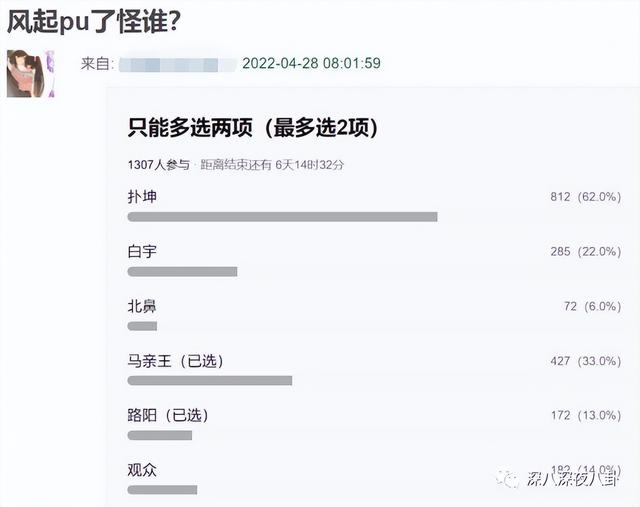Screen dimensions: 640x507
Task: Click the 马亲王 result bar
Action: [210, 380]
